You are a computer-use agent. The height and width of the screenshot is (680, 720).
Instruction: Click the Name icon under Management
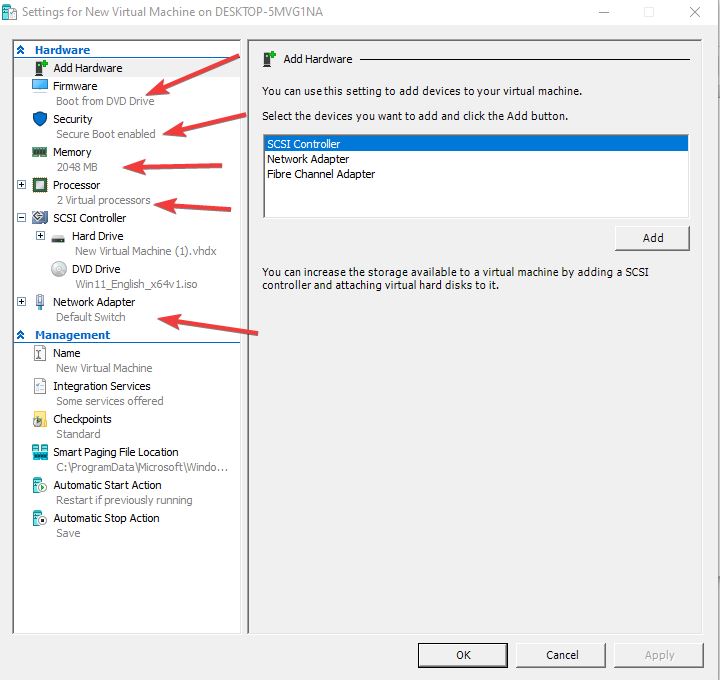(x=39, y=353)
